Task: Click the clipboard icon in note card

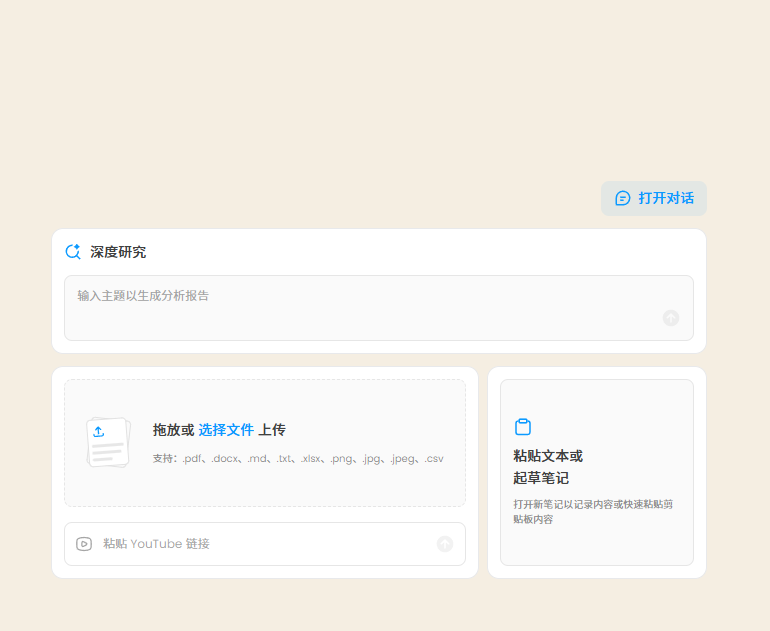Action: (x=523, y=427)
